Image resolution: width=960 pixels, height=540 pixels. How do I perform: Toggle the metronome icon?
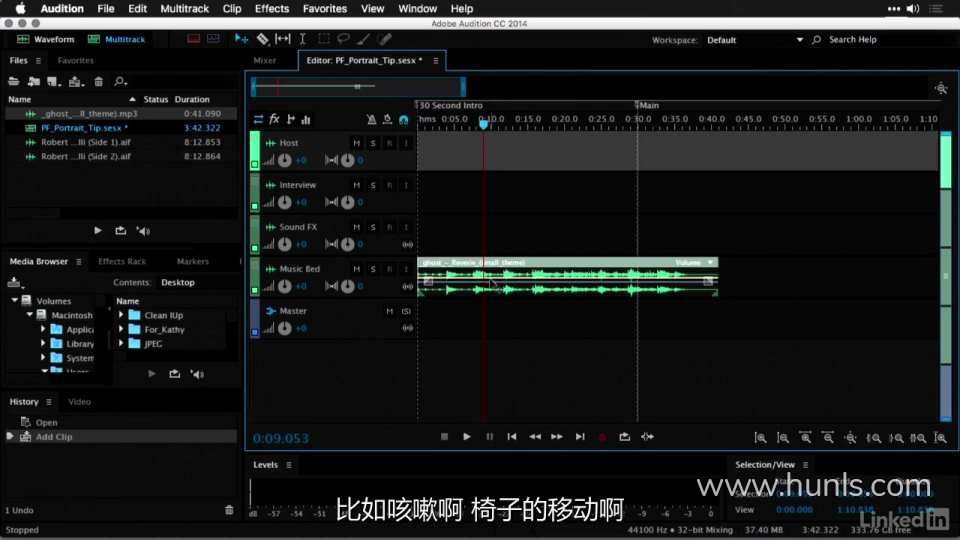372,119
